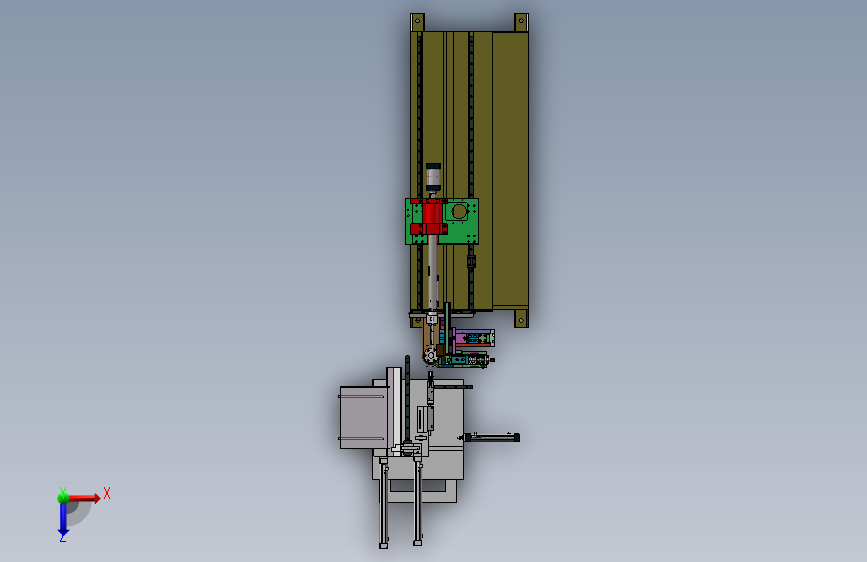
Task: Select the bottom-right mounting lug of the olive frame
Action: (521, 319)
